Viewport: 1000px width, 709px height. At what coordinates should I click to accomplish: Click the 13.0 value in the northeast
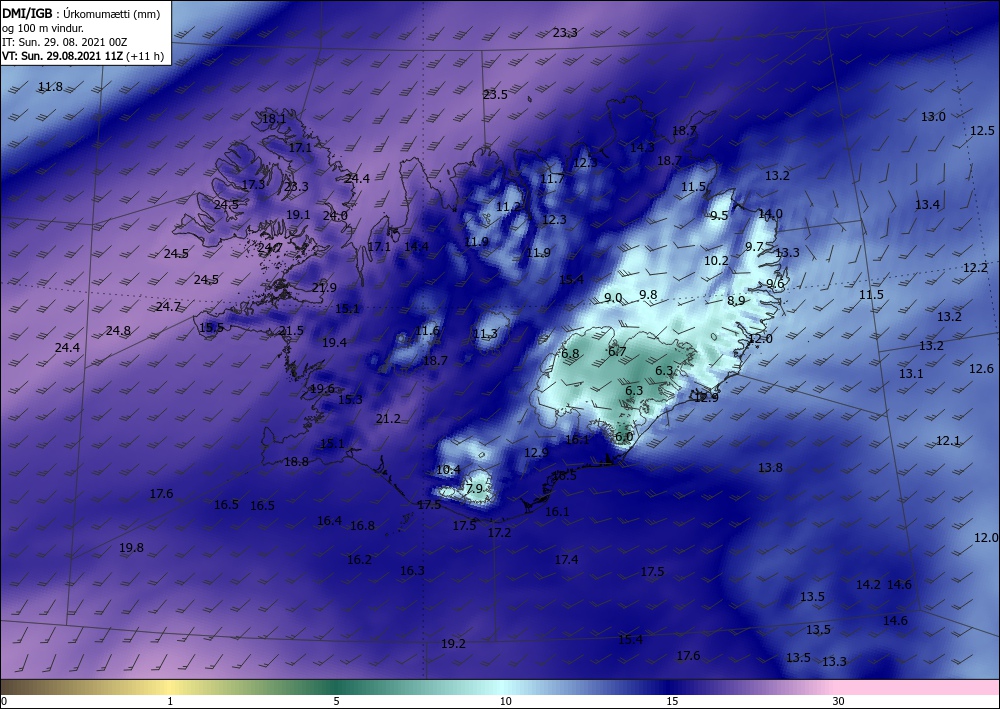click(x=933, y=117)
